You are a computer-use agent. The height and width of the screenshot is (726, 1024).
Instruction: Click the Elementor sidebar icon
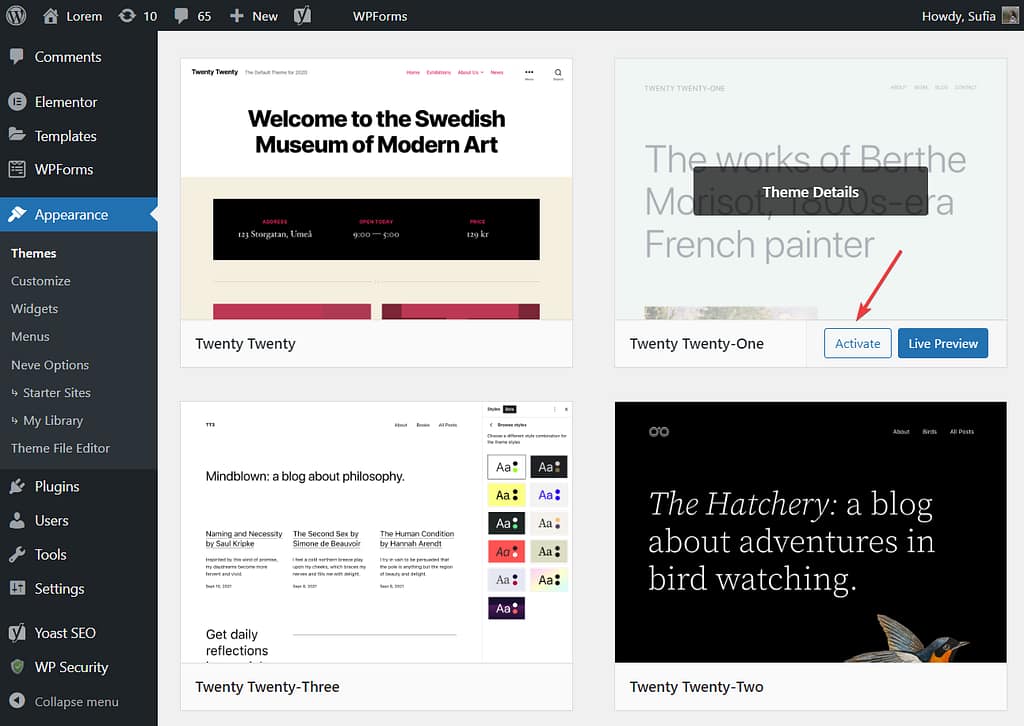pyautogui.click(x=17, y=102)
